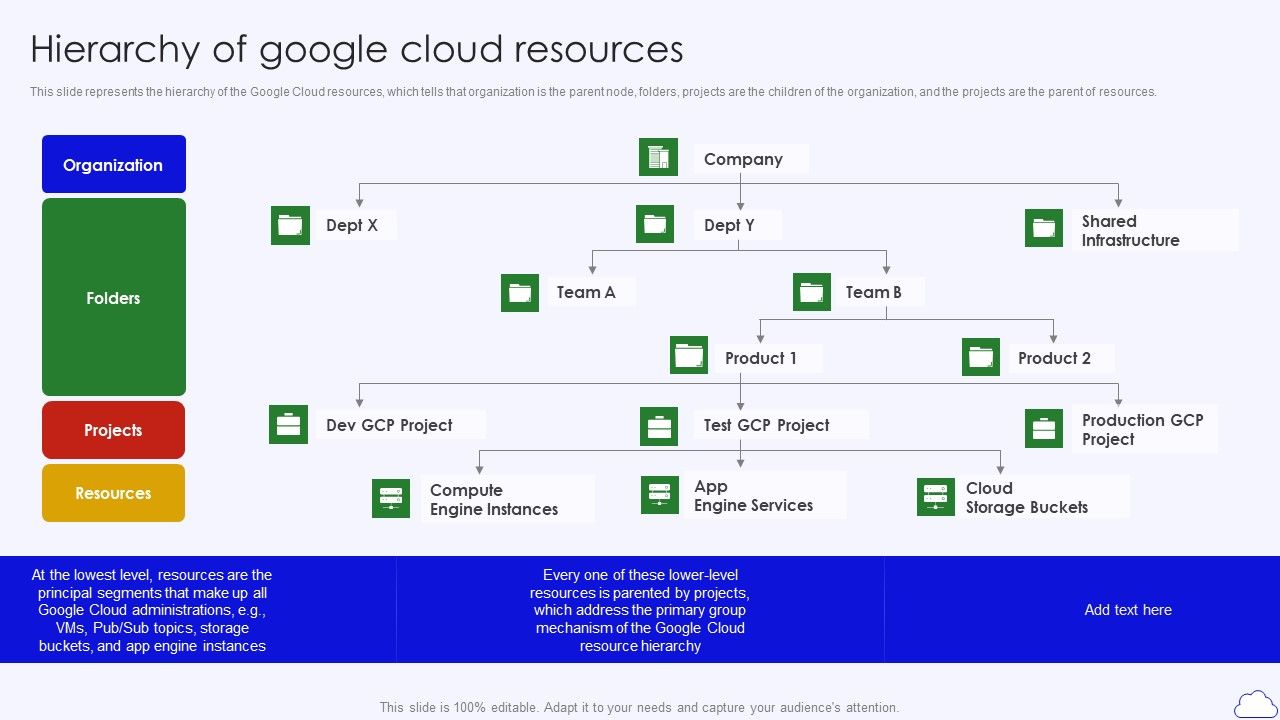1280x720 pixels.
Task: Click the Cloud Storage Buckets server icon
Action: pos(935,496)
